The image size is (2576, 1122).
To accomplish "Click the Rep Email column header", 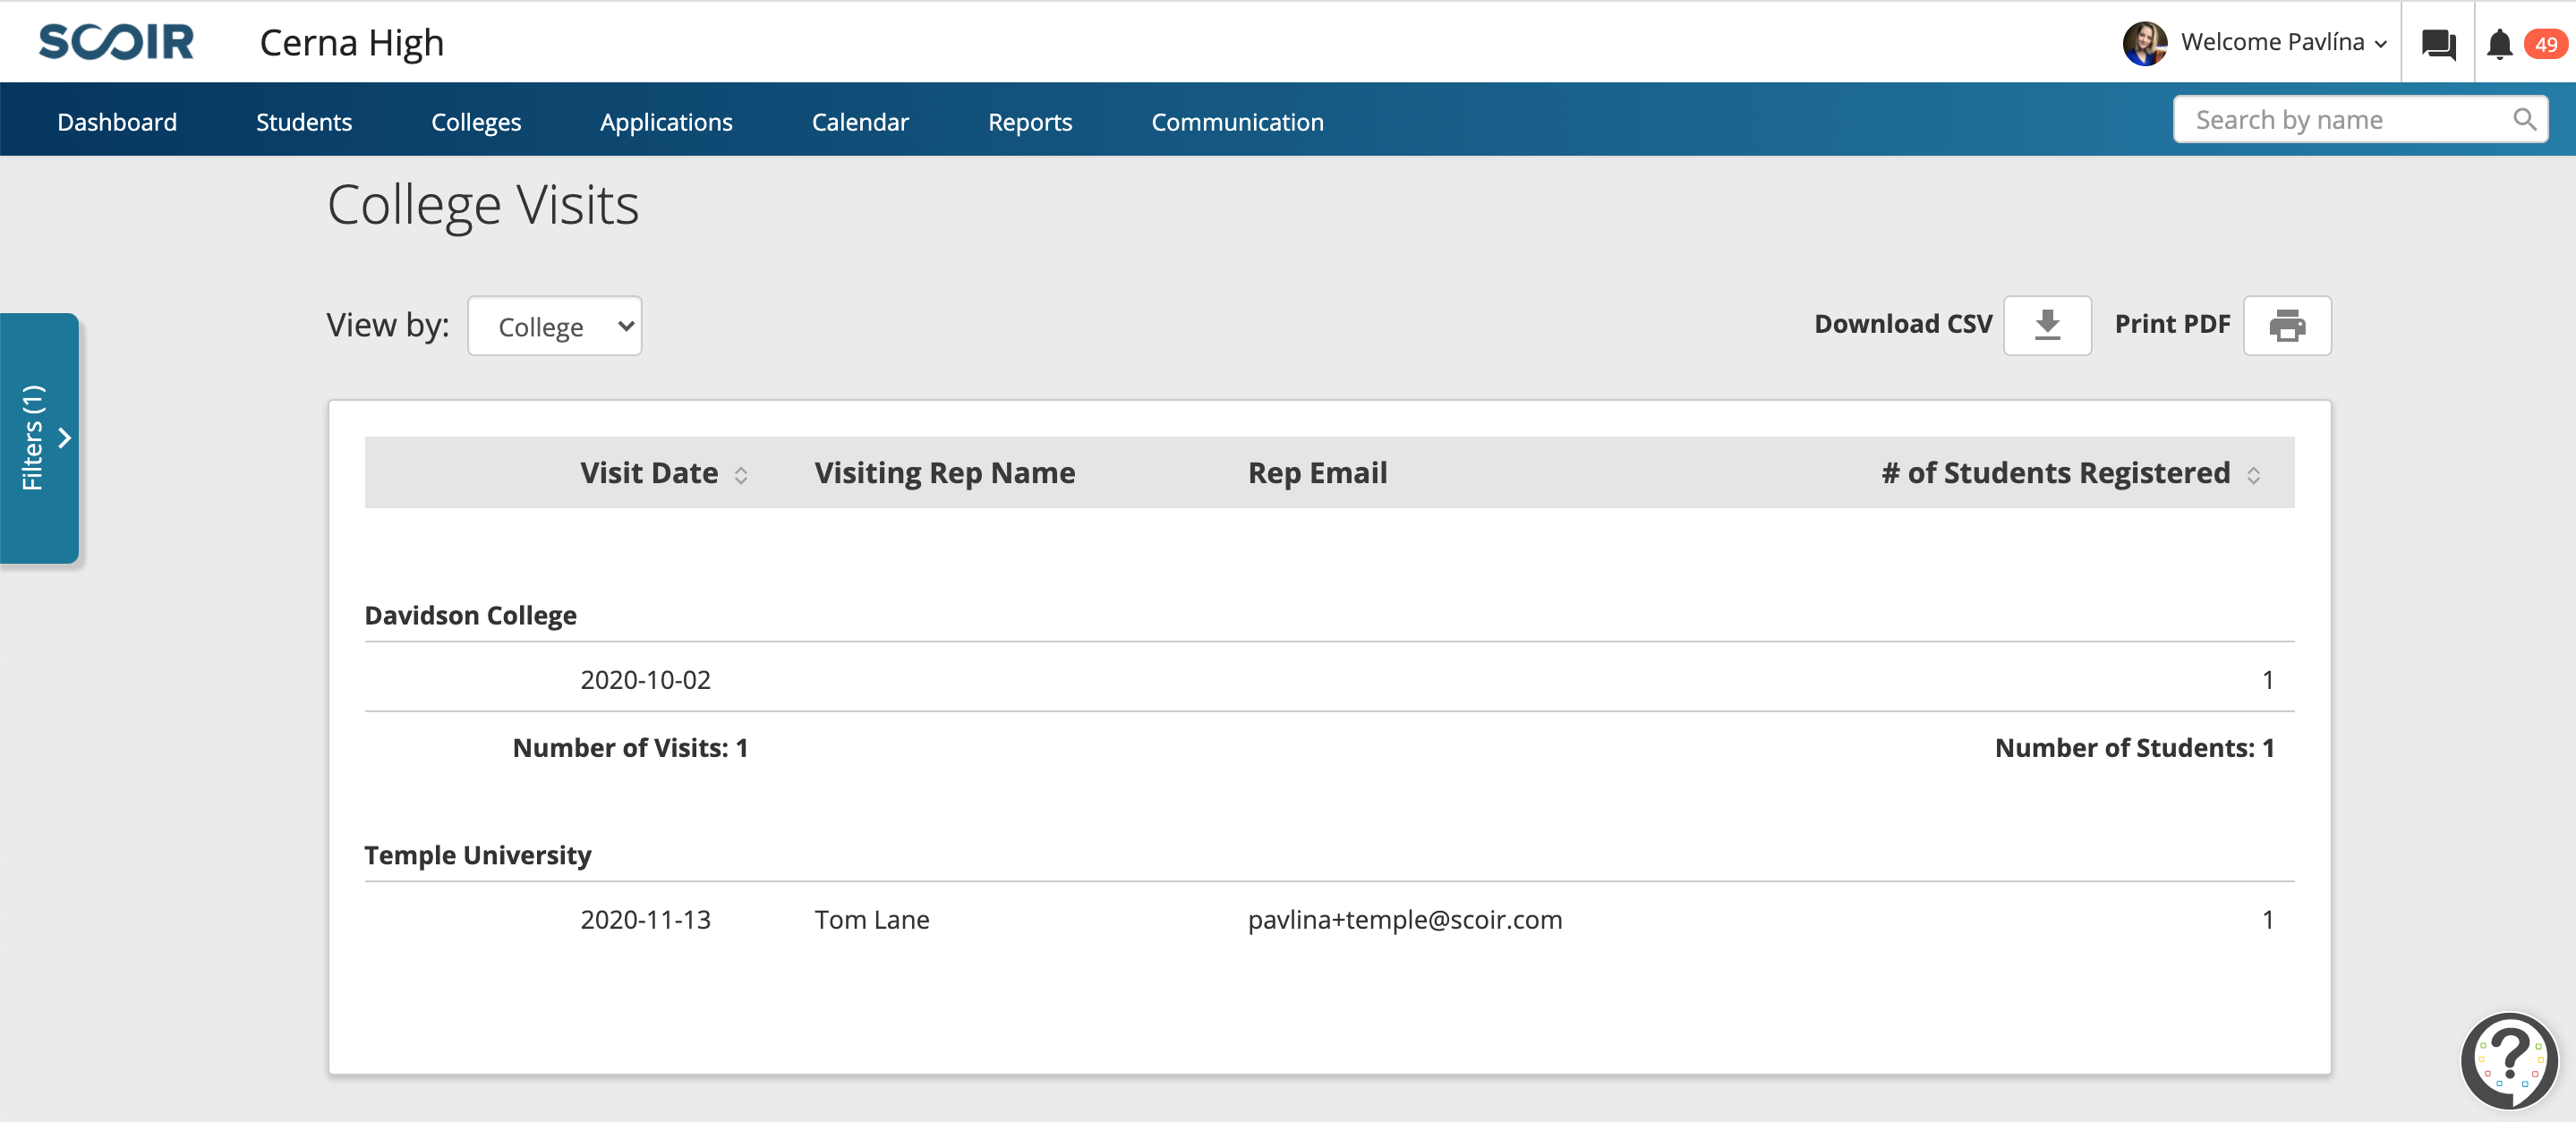I will pos(1317,473).
